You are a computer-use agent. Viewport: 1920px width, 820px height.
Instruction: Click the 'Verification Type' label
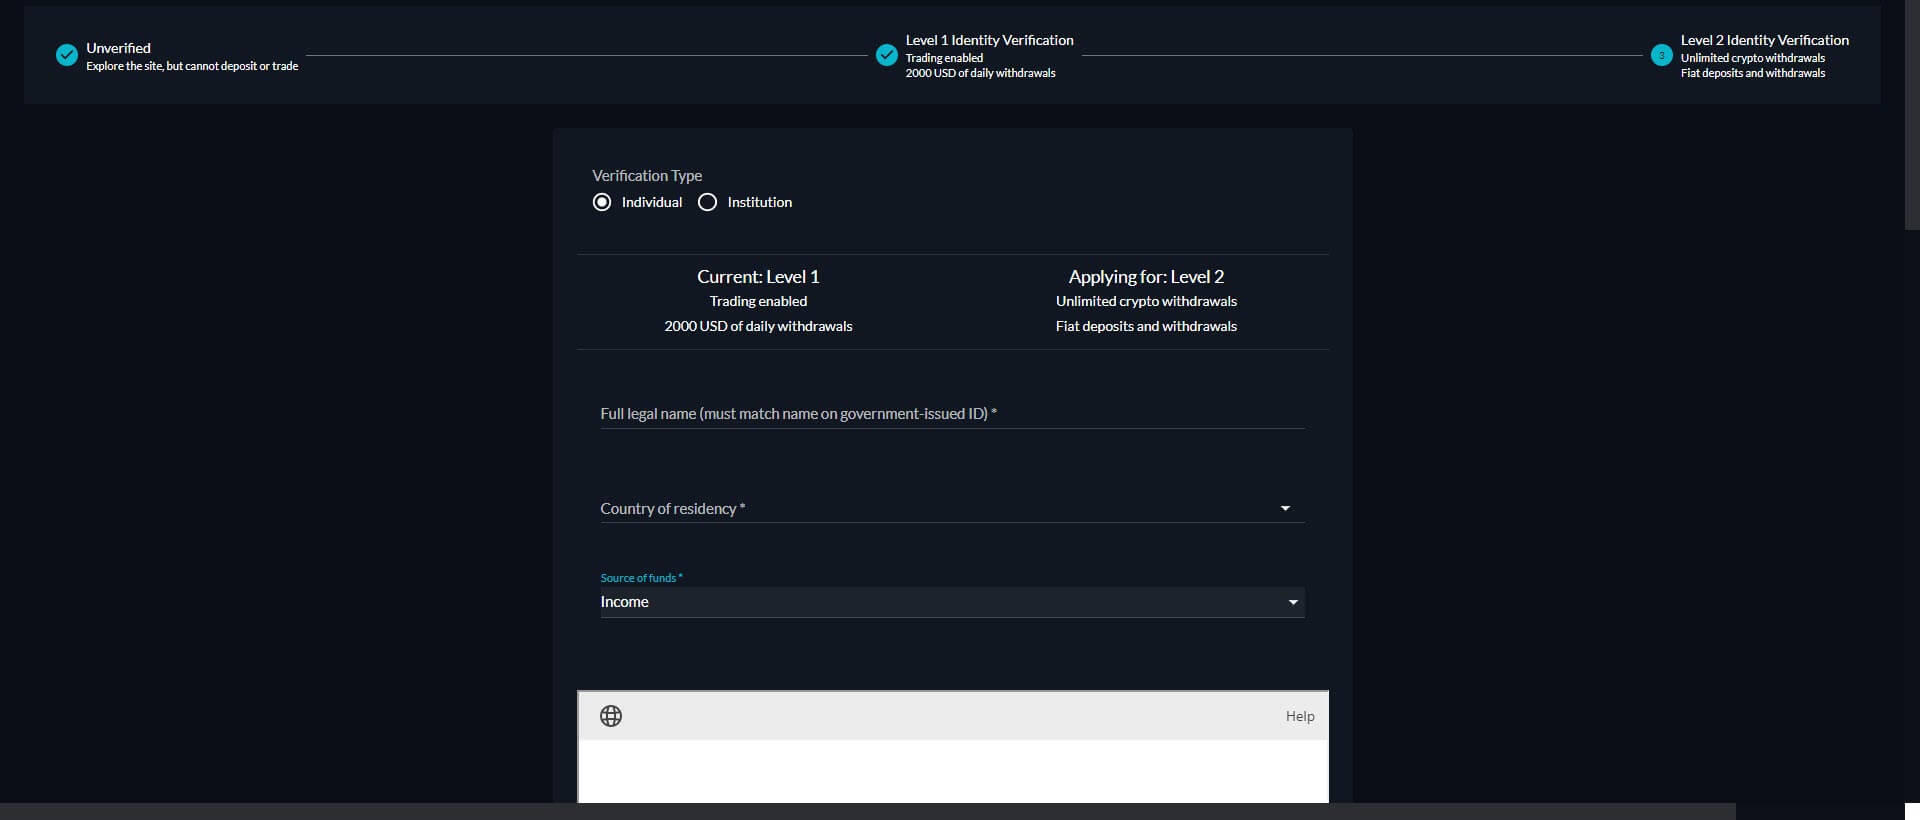(647, 176)
